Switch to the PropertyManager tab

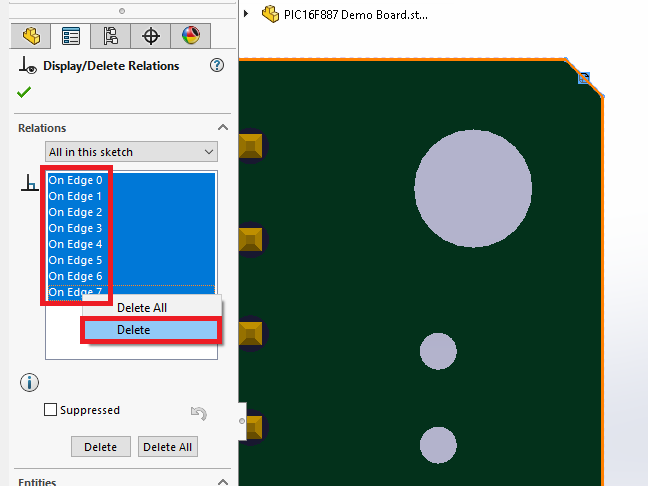coord(71,37)
